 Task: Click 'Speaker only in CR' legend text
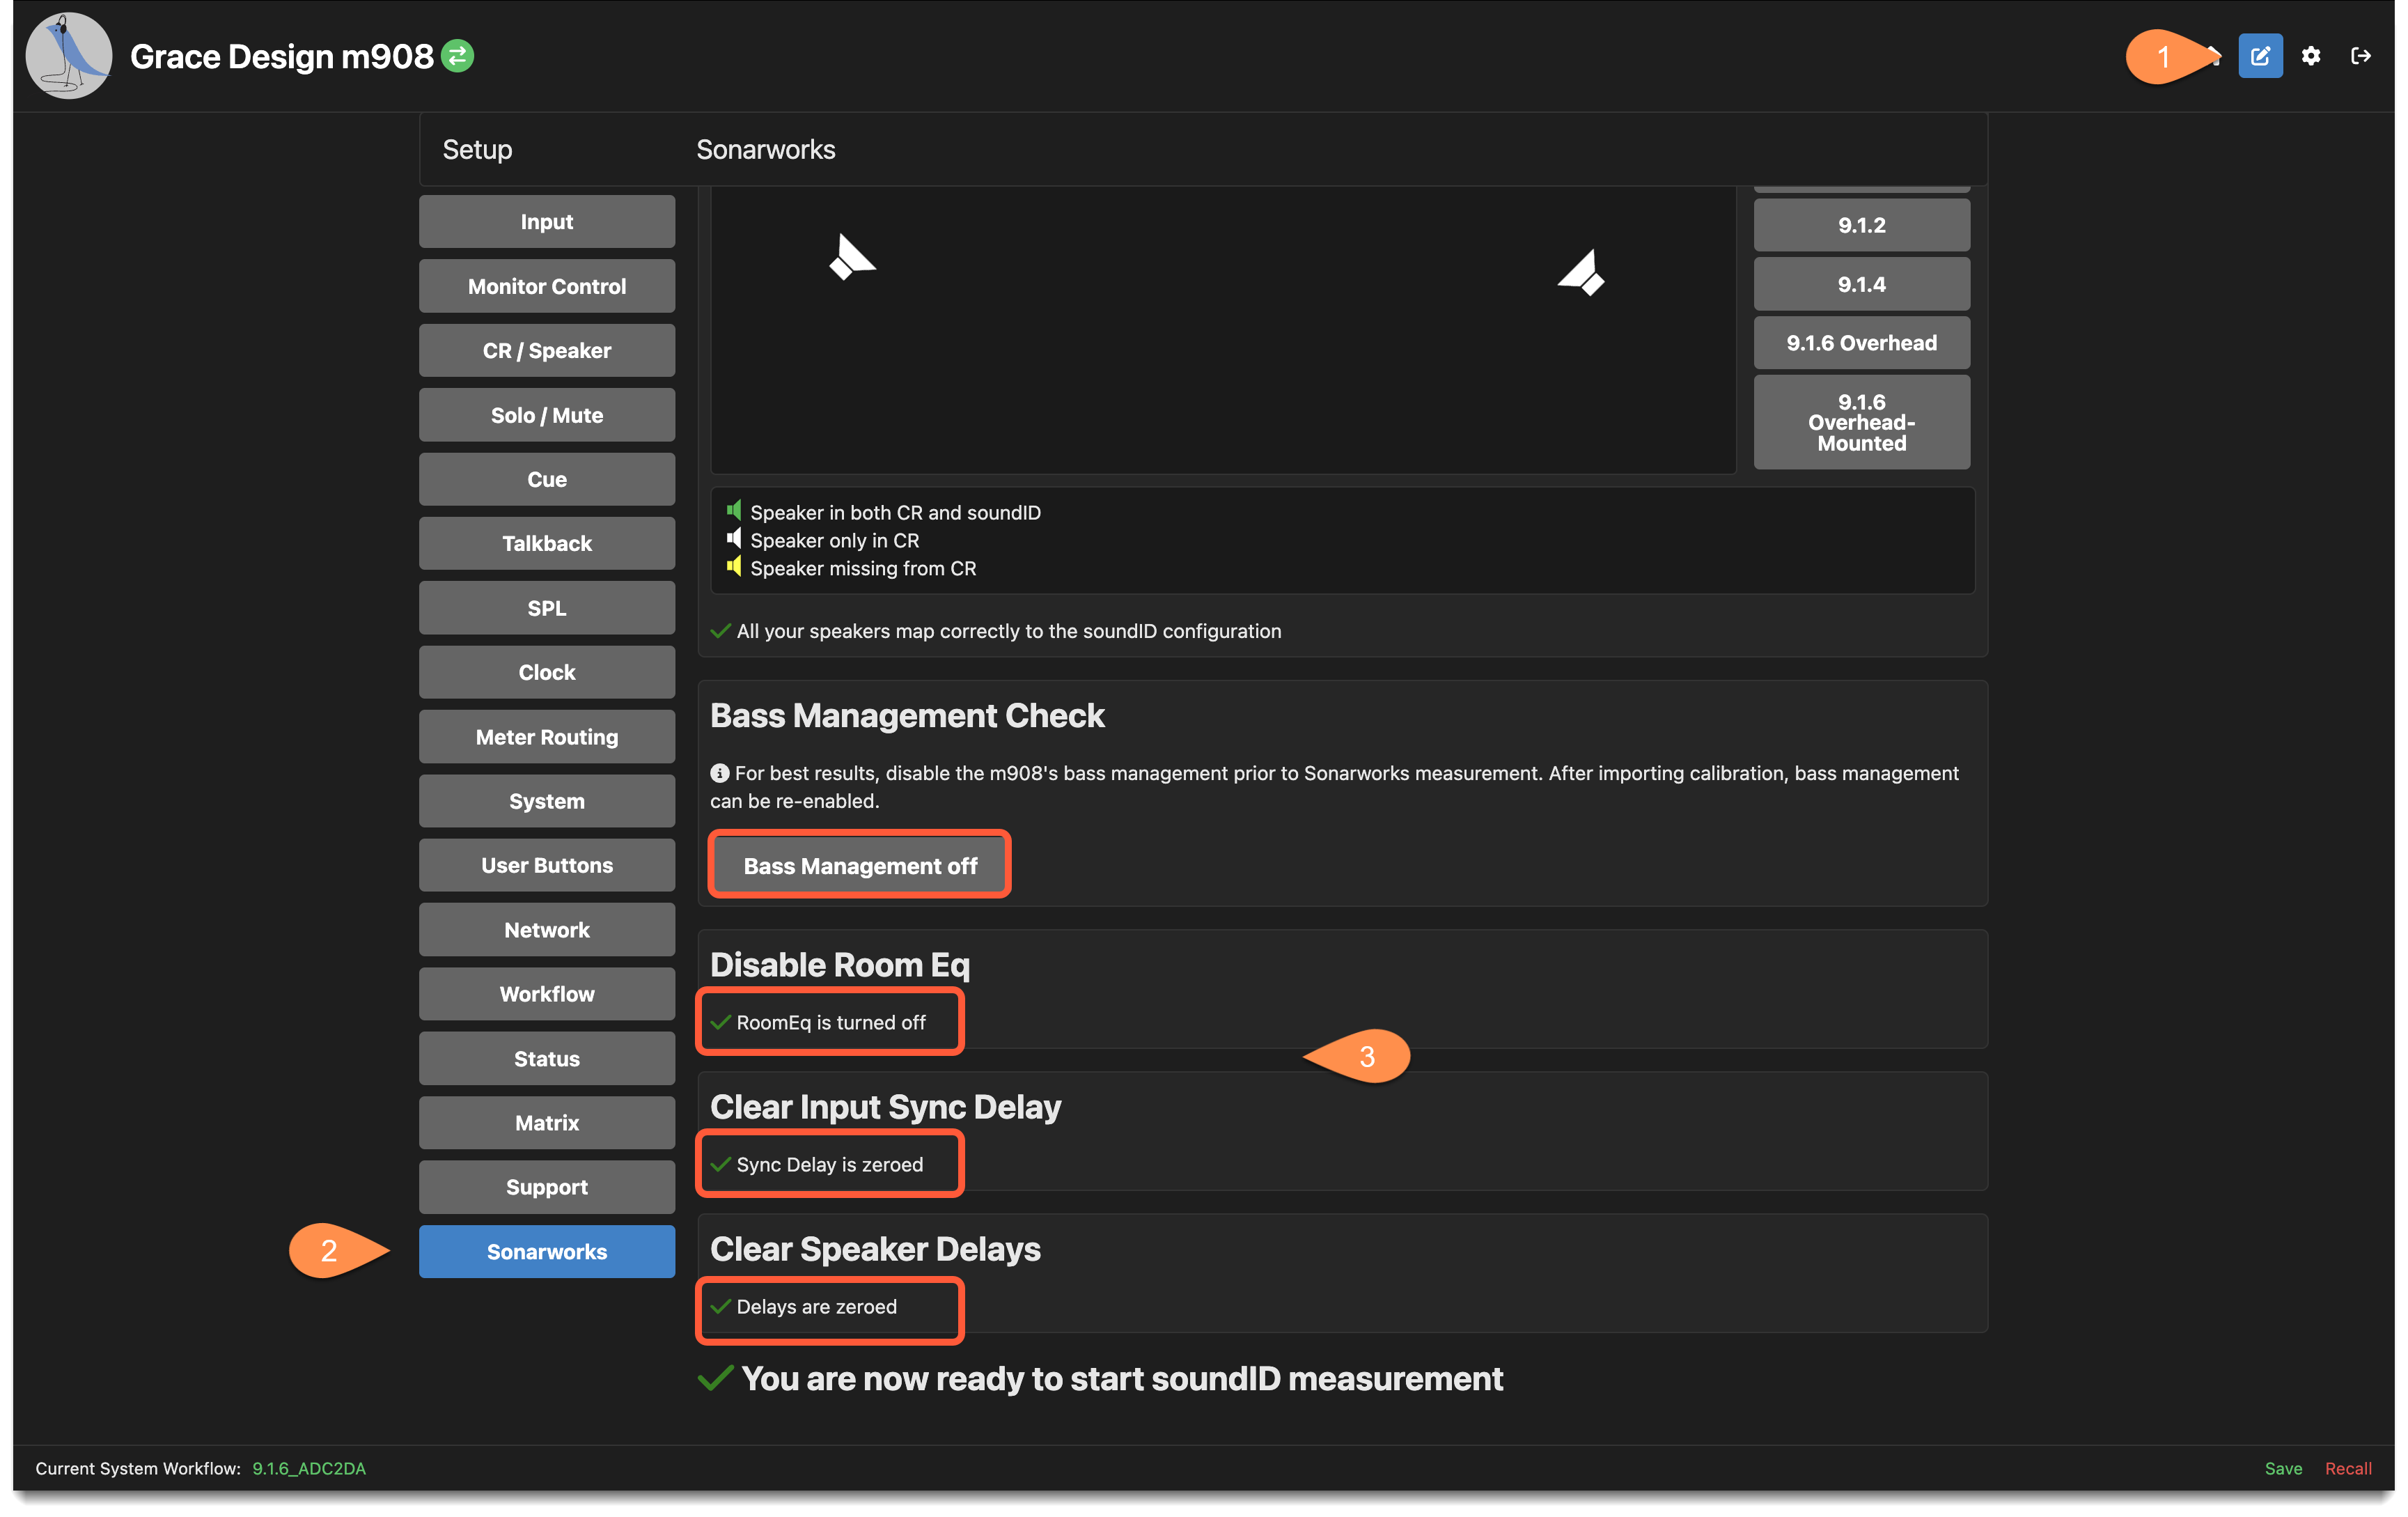pos(834,540)
